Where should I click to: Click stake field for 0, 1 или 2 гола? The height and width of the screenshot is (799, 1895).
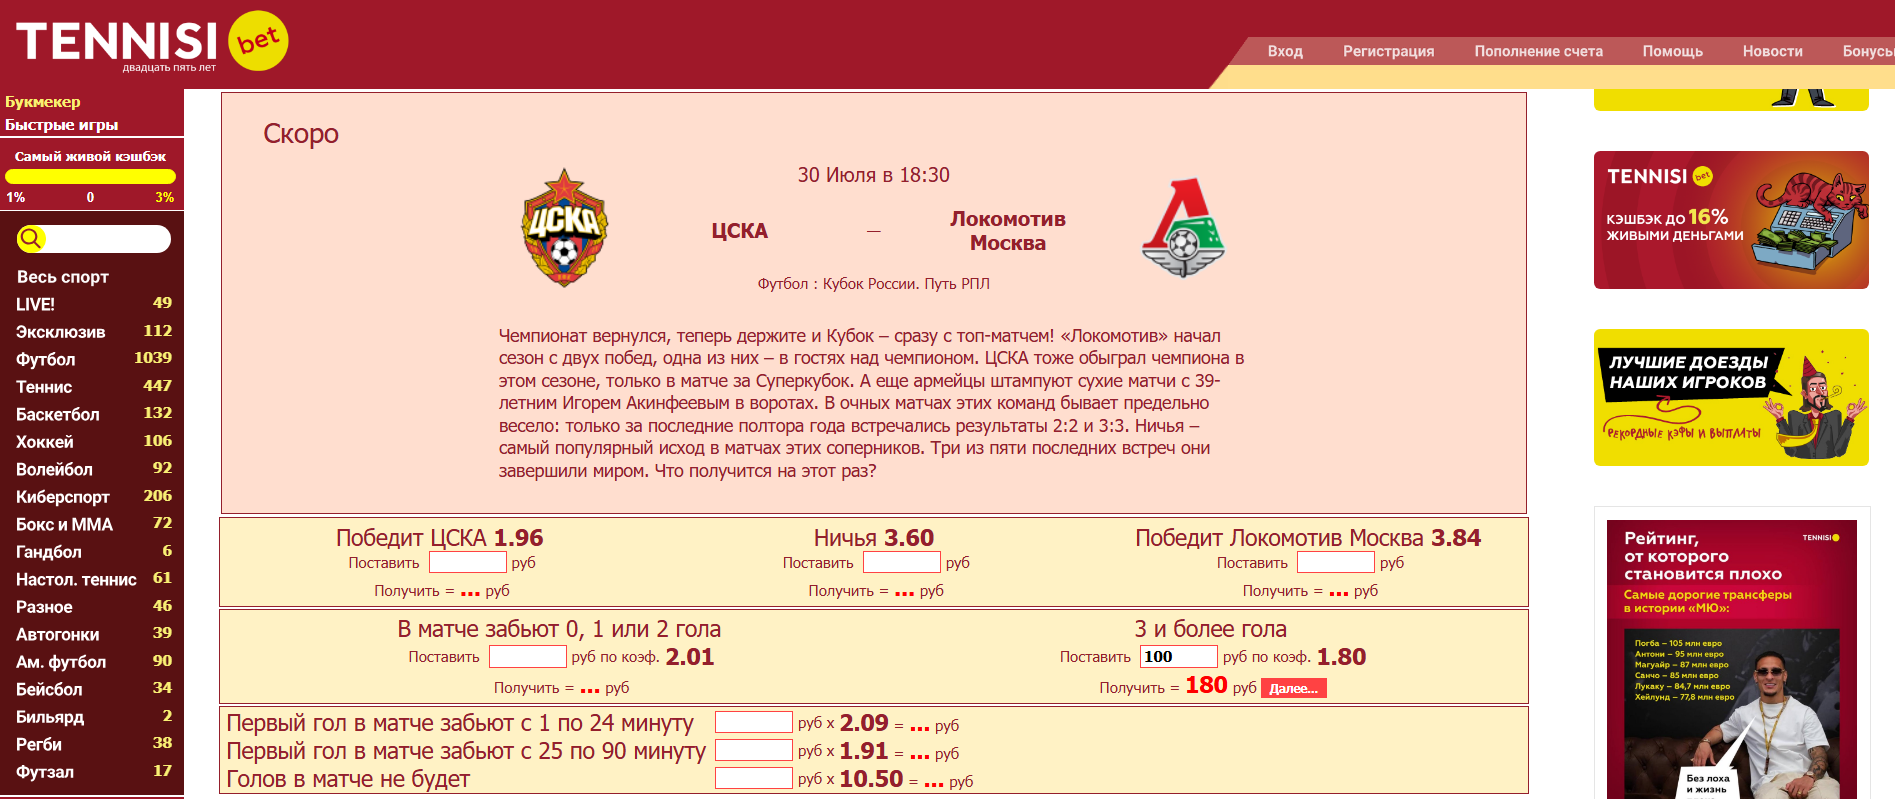(x=528, y=656)
